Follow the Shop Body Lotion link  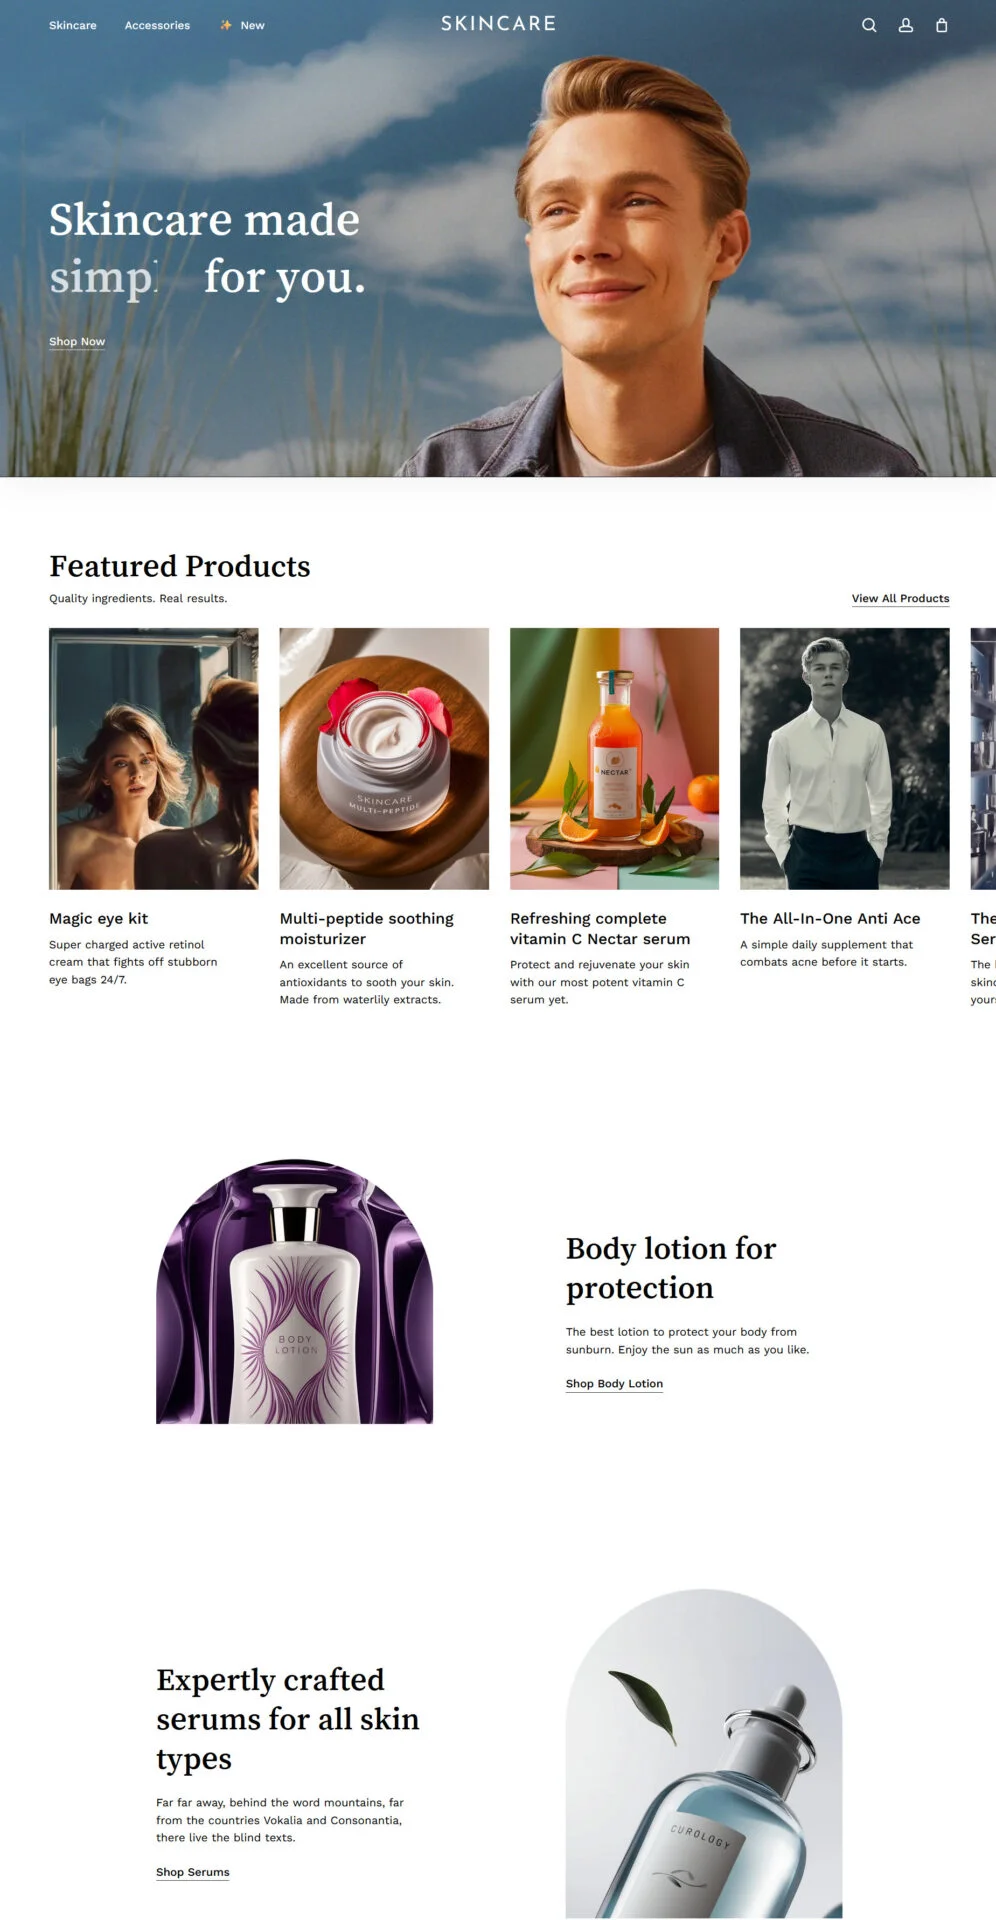[x=614, y=1383]
